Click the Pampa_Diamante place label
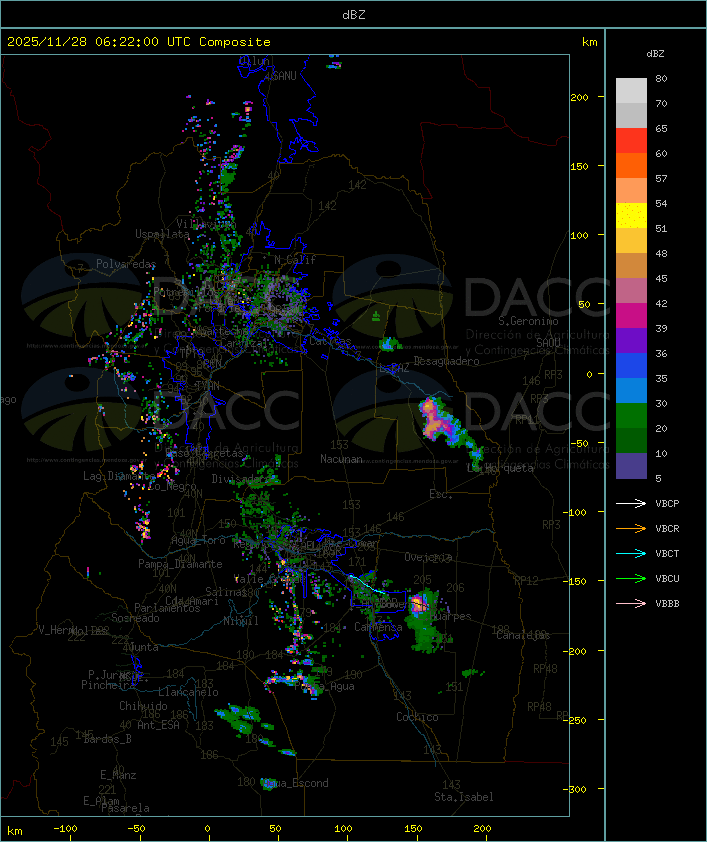This screenshot has width=707, height=842. point(180,564)
